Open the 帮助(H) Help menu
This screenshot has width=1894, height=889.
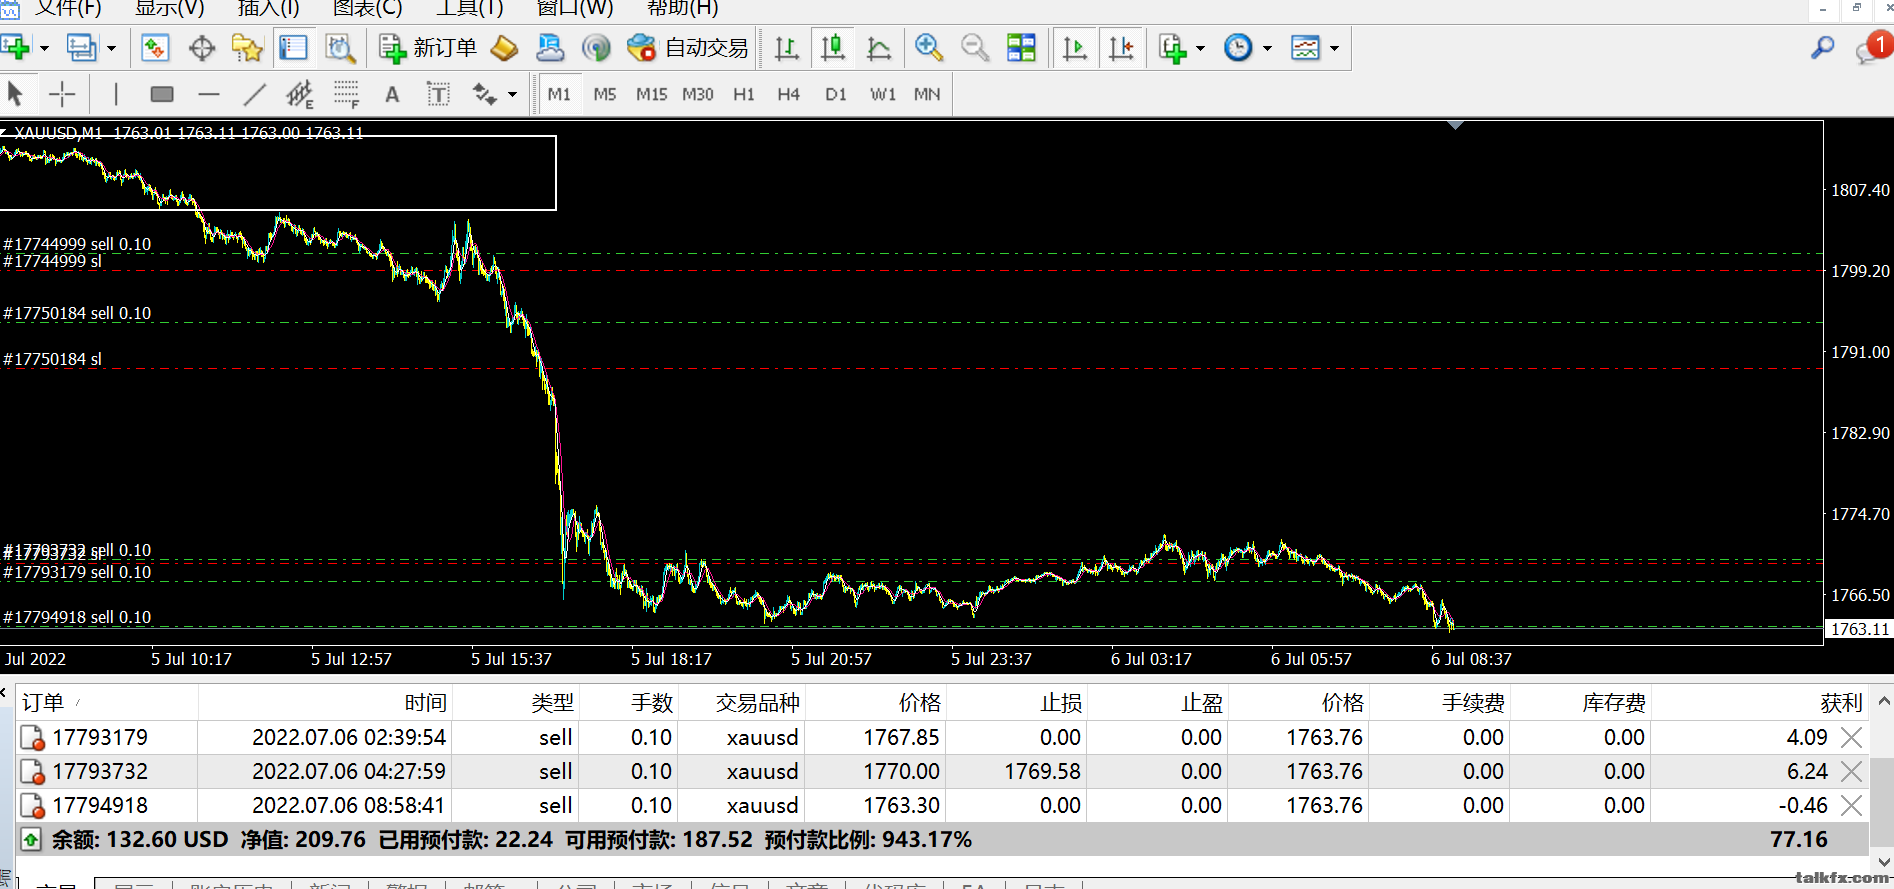coord(683,8)
